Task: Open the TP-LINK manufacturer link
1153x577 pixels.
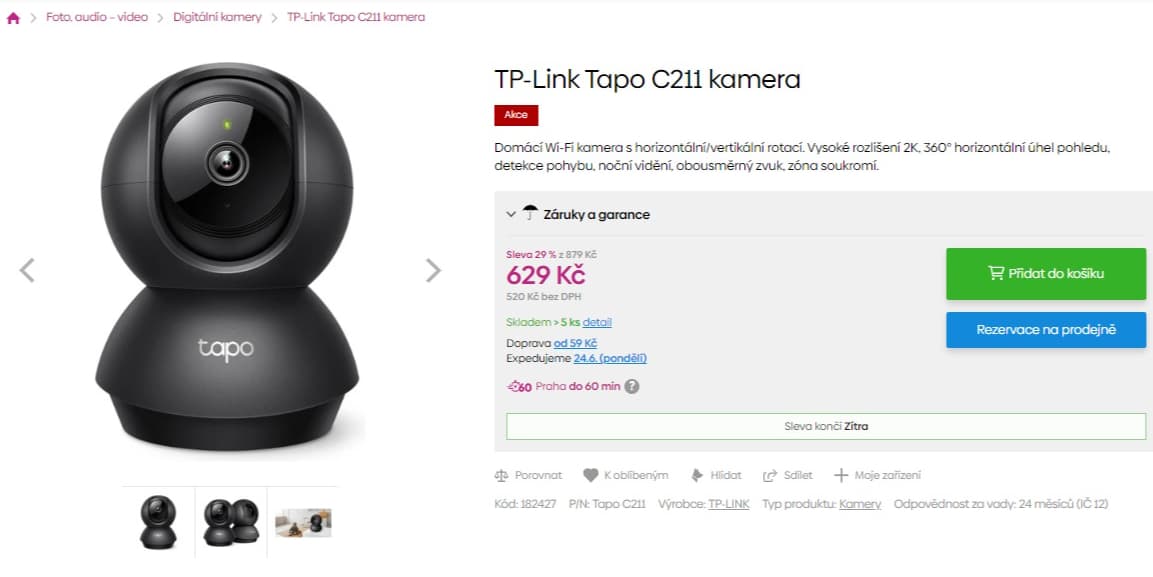Action: point(729,504)
